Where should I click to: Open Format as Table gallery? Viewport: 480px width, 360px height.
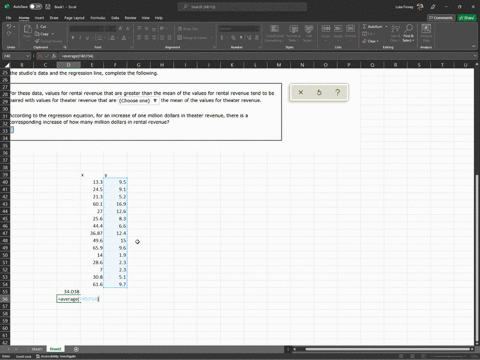(293, 33)
